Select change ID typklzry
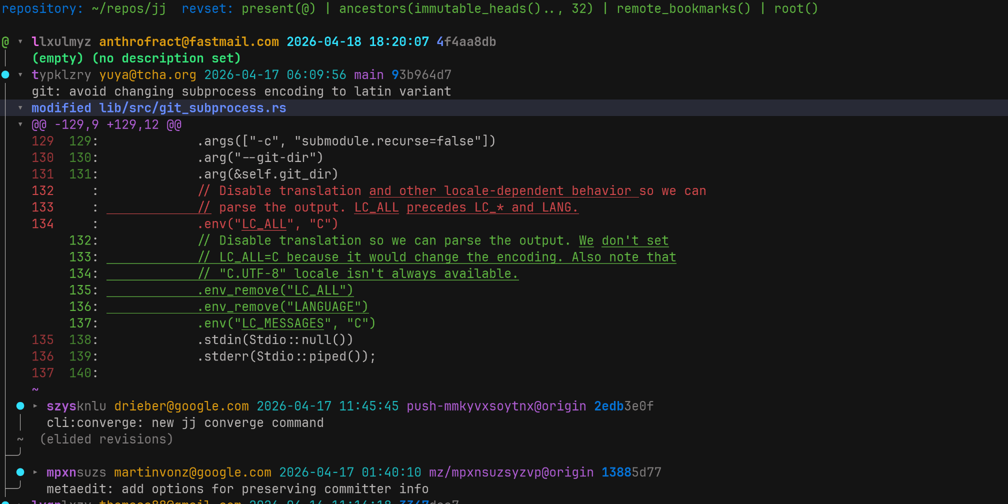The height and width of the screenshot is (504, 1008). coord(62,75)
